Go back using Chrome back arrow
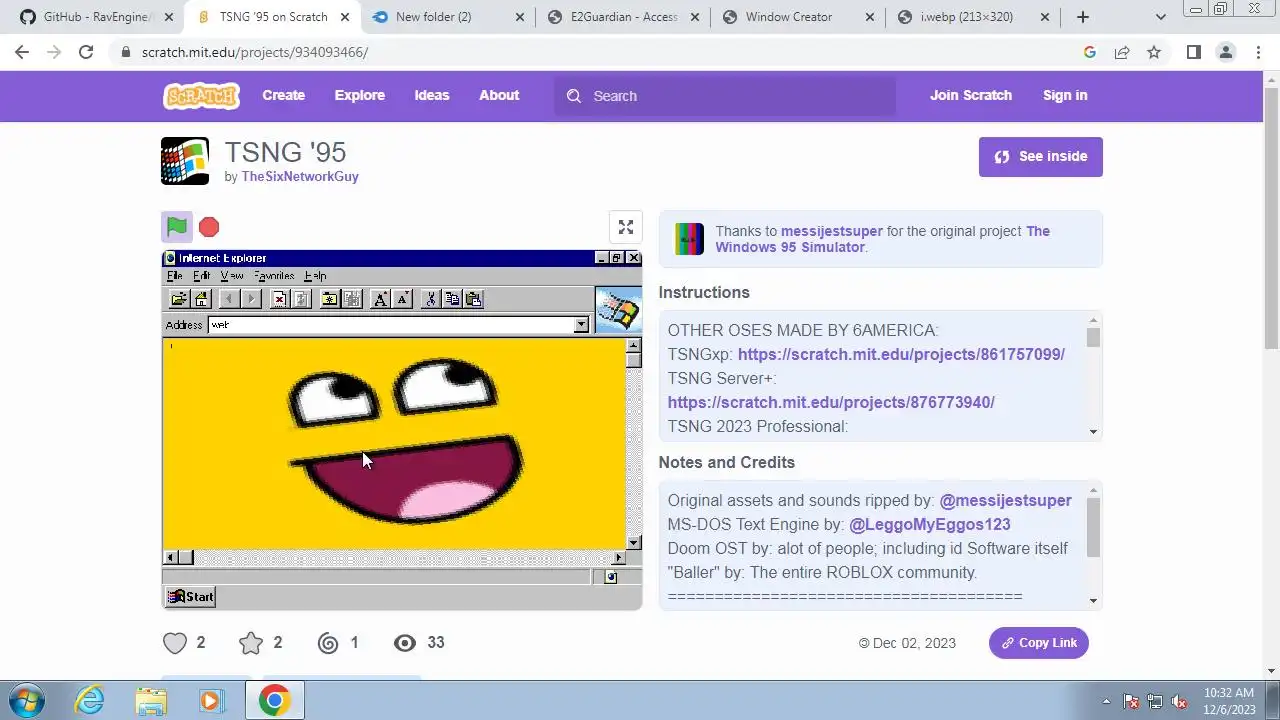 pos(22,52)
